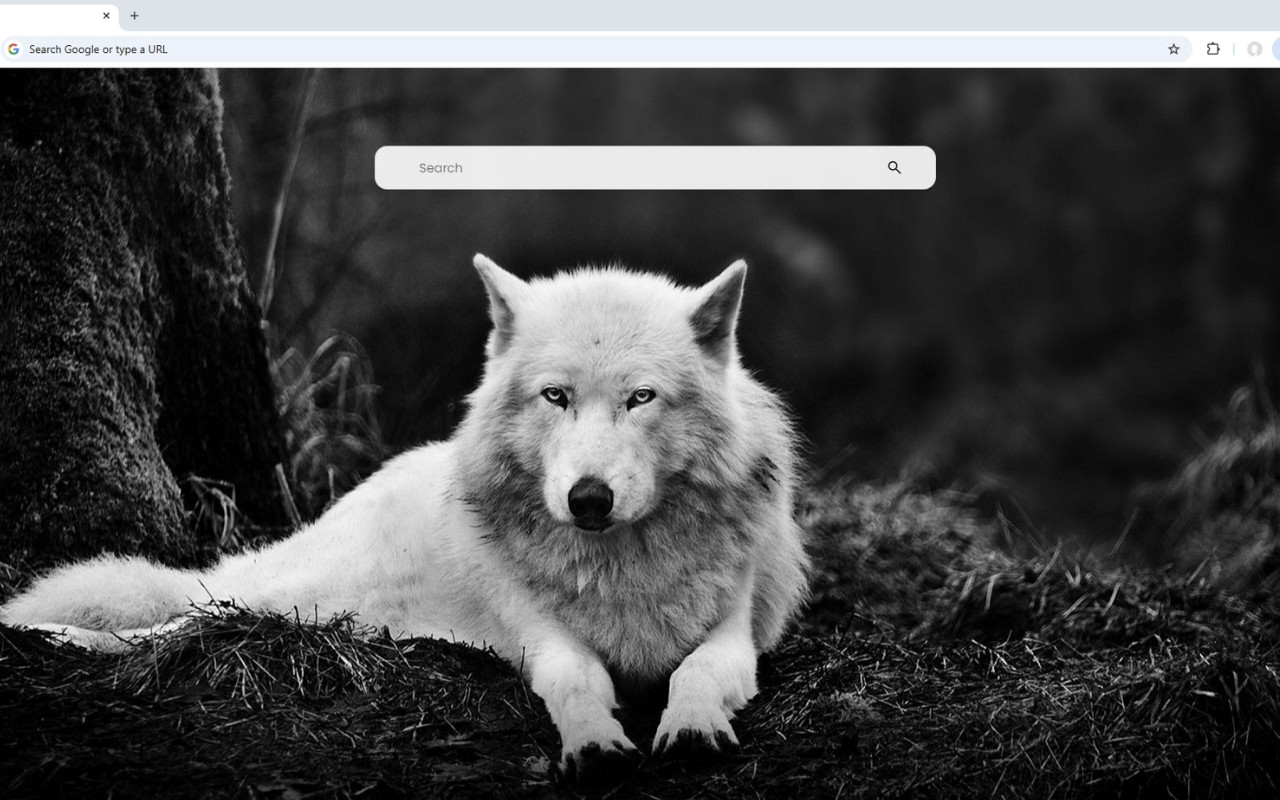Click the magnifying glass in the search box
Viewport: 1280px width, 800px height.
coord(894,168)
